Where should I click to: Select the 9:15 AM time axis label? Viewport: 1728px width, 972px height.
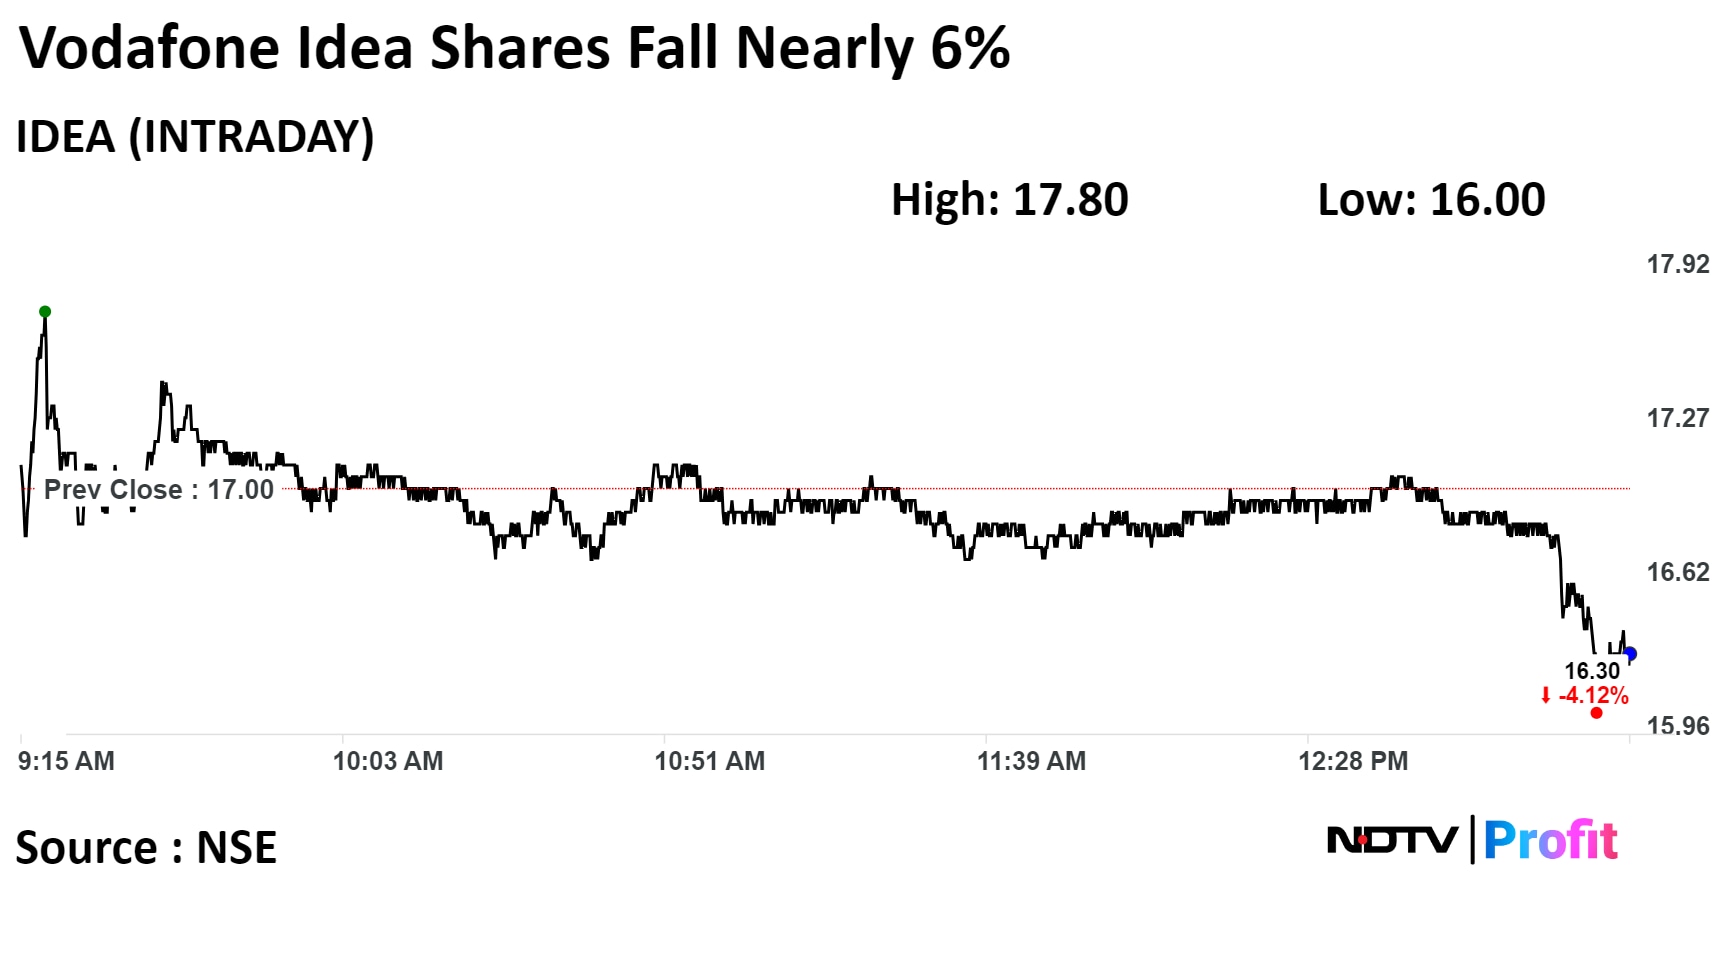click(66, 761)
